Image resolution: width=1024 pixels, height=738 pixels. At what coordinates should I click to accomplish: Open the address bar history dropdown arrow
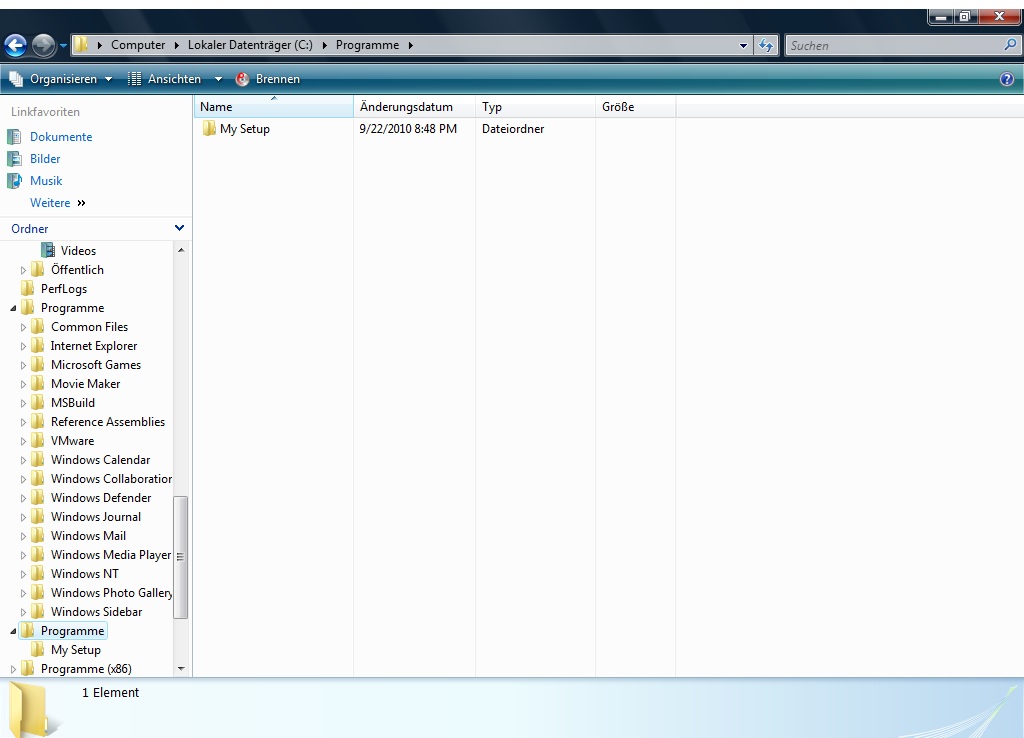click(743, 46)
